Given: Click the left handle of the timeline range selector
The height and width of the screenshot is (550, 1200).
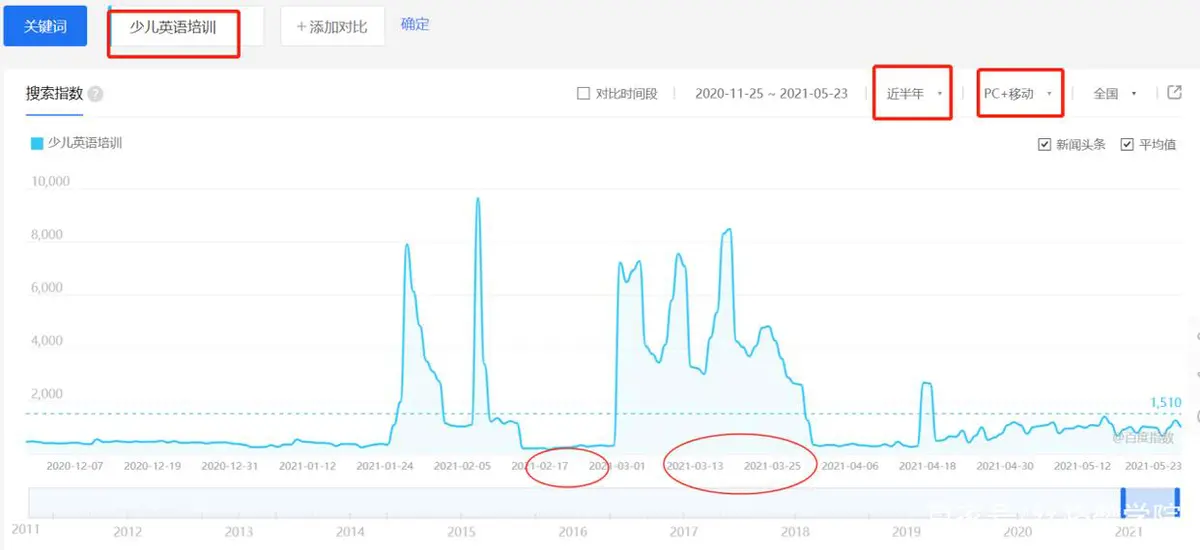Looking at the screenshot, I should coord(1123,502).
